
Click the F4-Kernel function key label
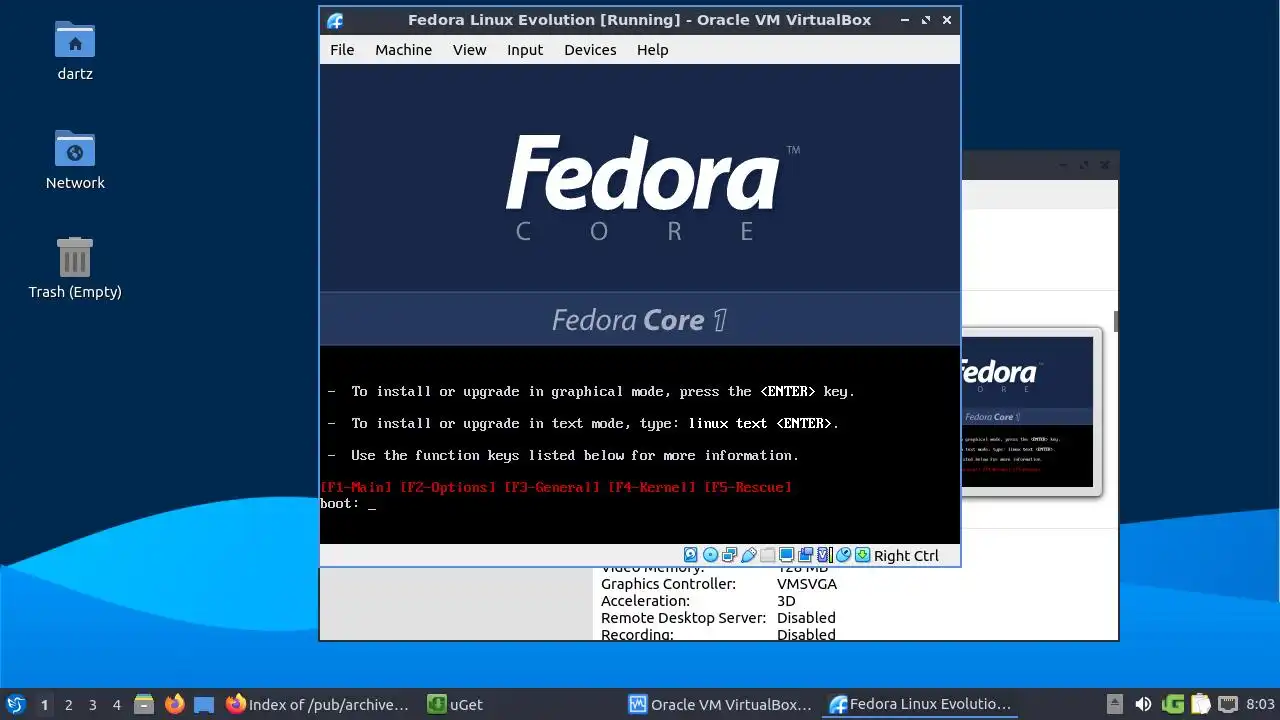click(x=652, y=487)
